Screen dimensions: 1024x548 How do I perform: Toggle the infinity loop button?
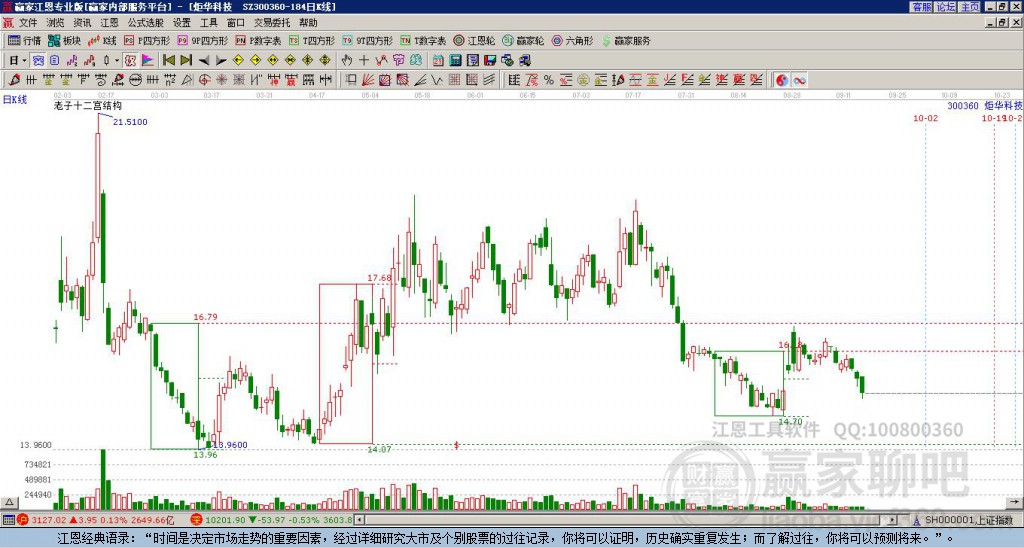pos(799,80)
